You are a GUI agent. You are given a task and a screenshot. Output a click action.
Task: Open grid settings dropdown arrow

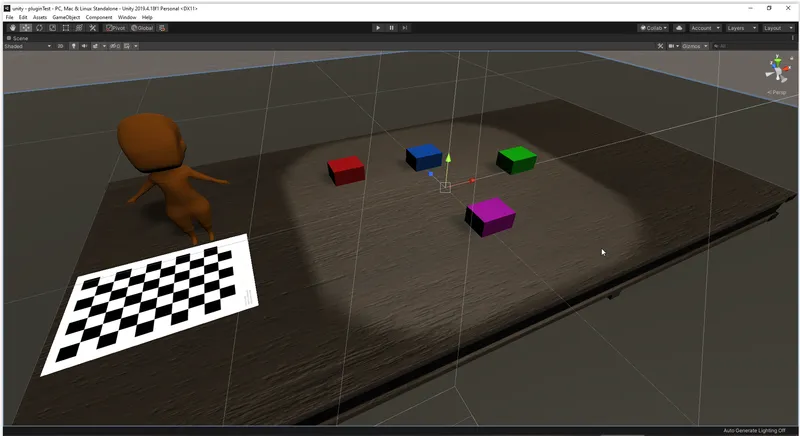(136, 46)
